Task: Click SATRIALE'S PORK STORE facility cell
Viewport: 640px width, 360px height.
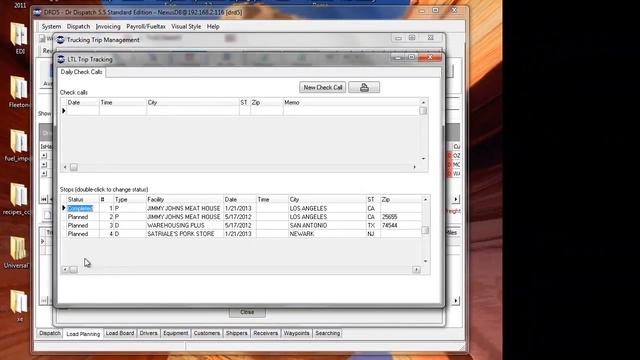Action: coord(184,234)
